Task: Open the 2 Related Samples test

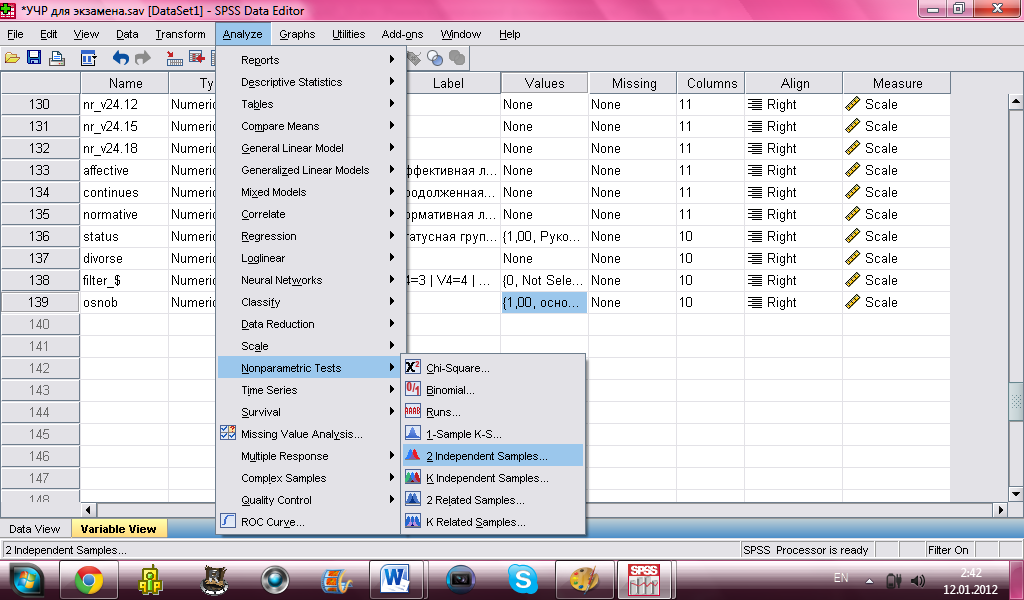Action: click(493, 500)
